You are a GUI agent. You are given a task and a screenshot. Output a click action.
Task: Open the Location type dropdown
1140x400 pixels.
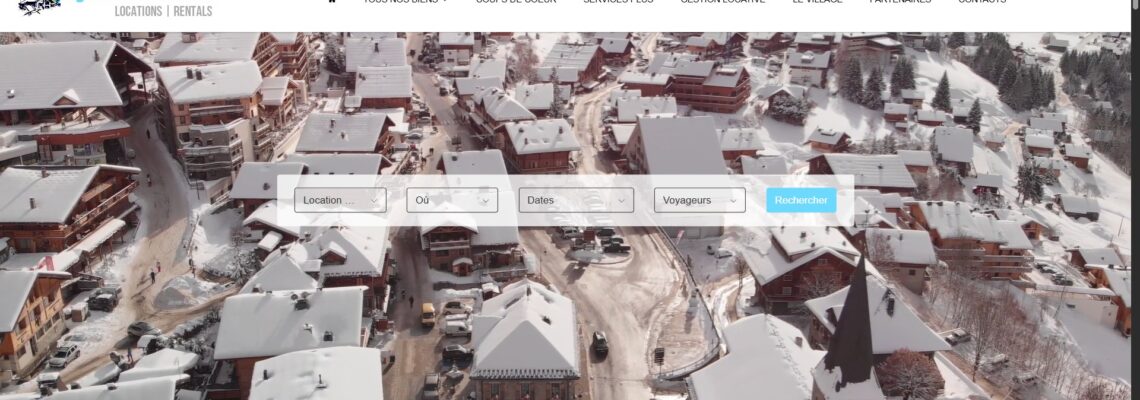pos(340,200)
